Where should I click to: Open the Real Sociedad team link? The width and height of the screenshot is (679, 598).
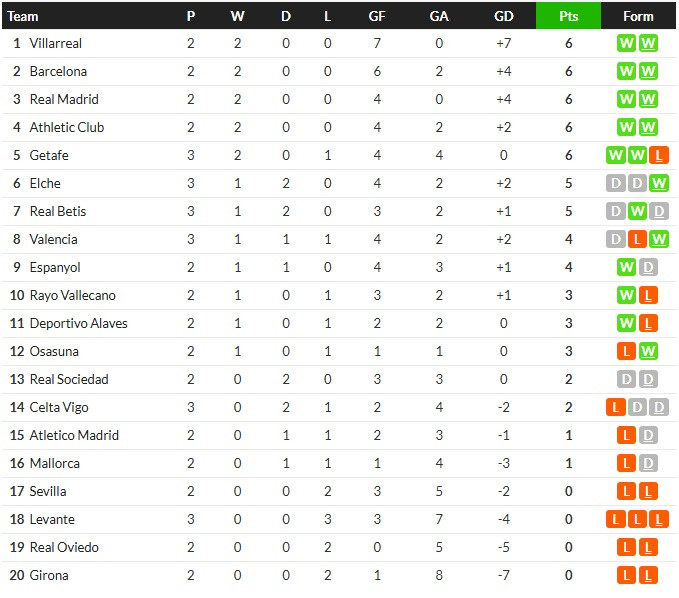point(69,379)
